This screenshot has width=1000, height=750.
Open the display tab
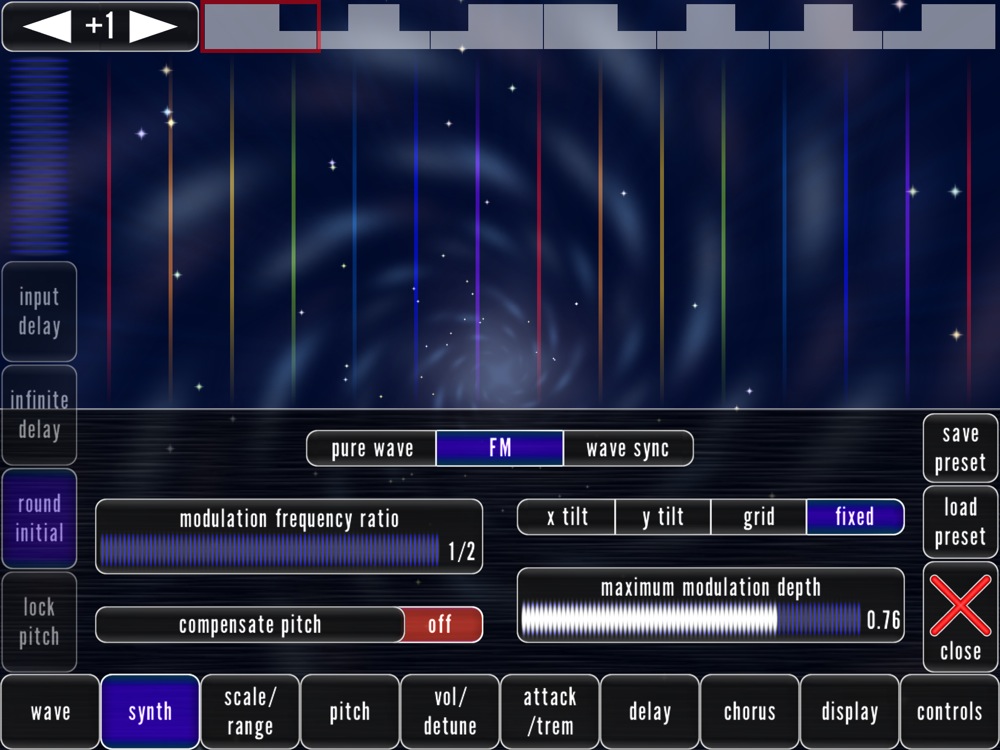pos(849,711)
